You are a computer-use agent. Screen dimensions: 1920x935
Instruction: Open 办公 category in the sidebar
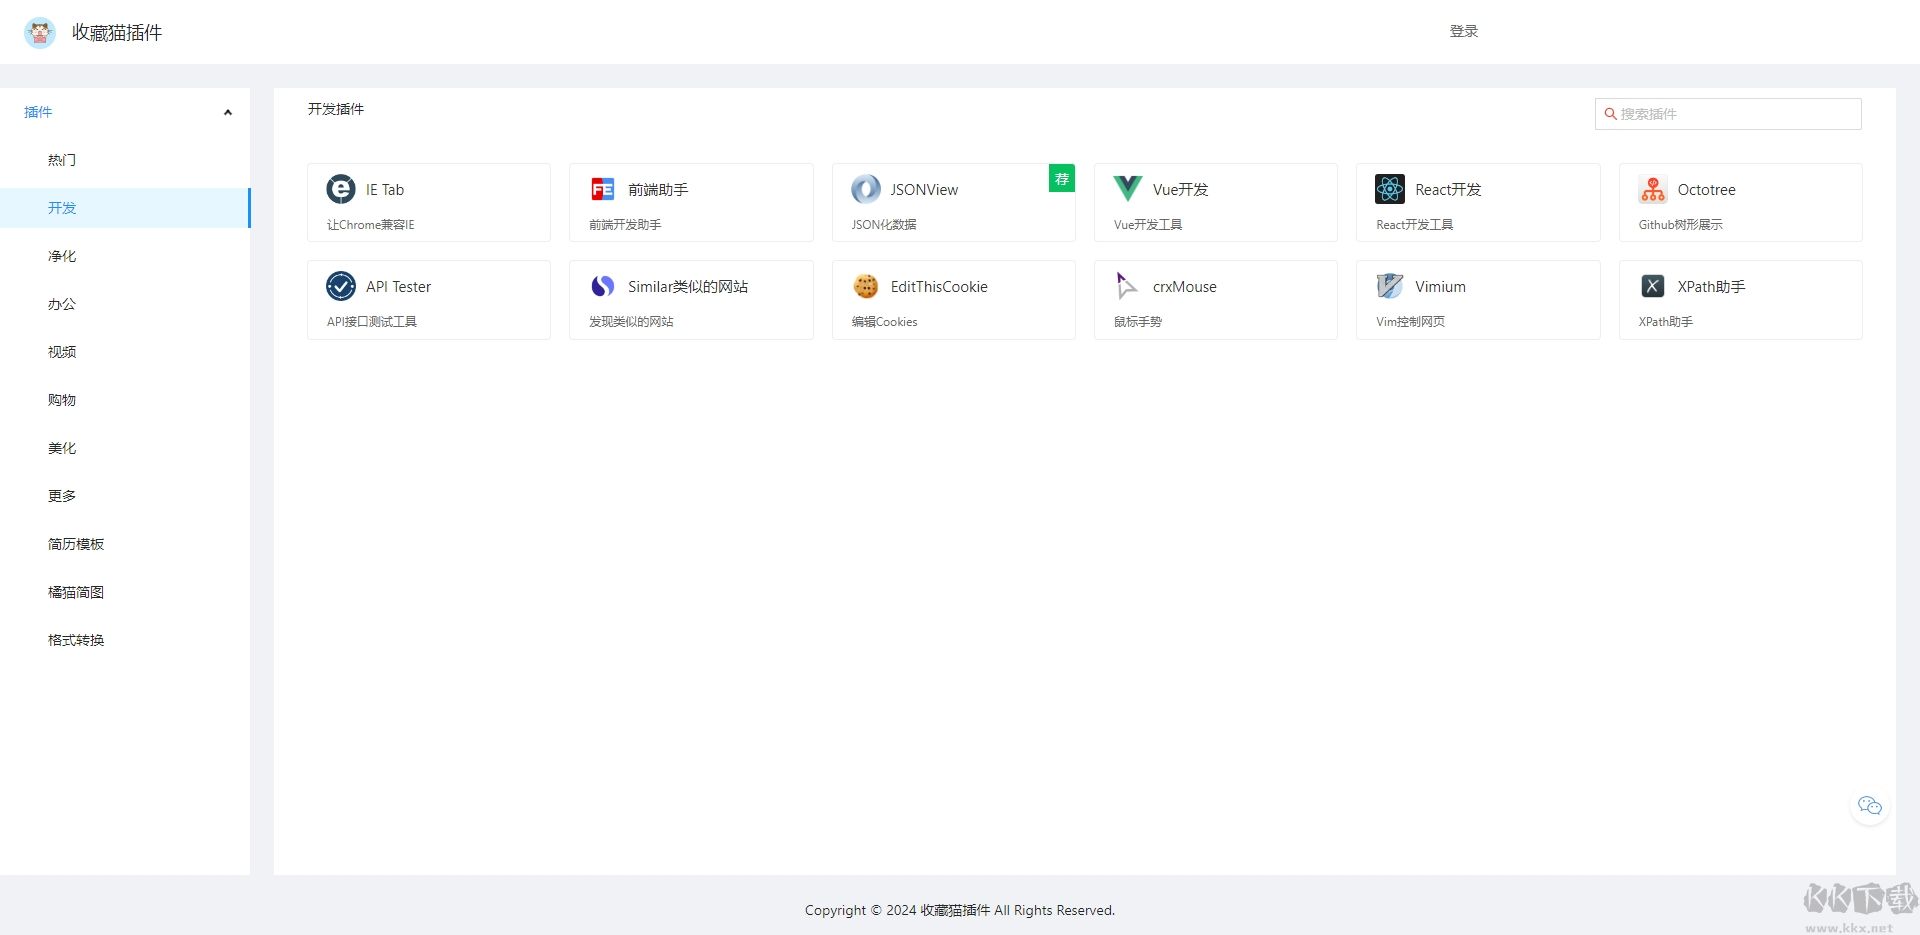point(125,304)
